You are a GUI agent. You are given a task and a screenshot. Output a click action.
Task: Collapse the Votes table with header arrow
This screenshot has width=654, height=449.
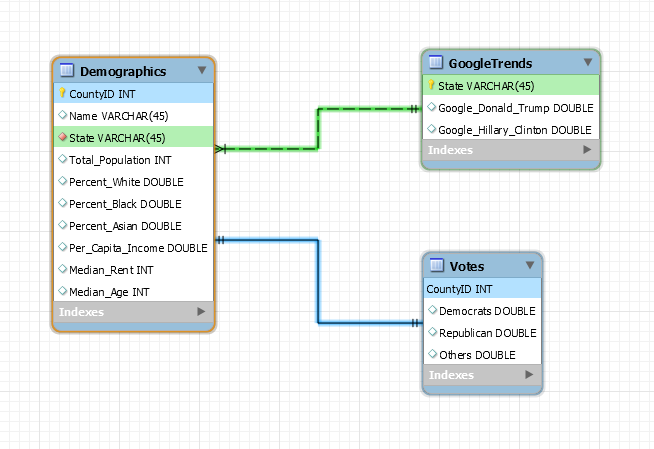530,265
